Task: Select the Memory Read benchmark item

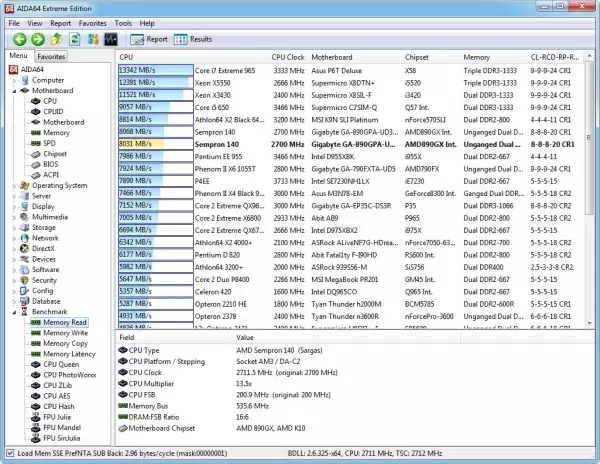Action: 59,322
